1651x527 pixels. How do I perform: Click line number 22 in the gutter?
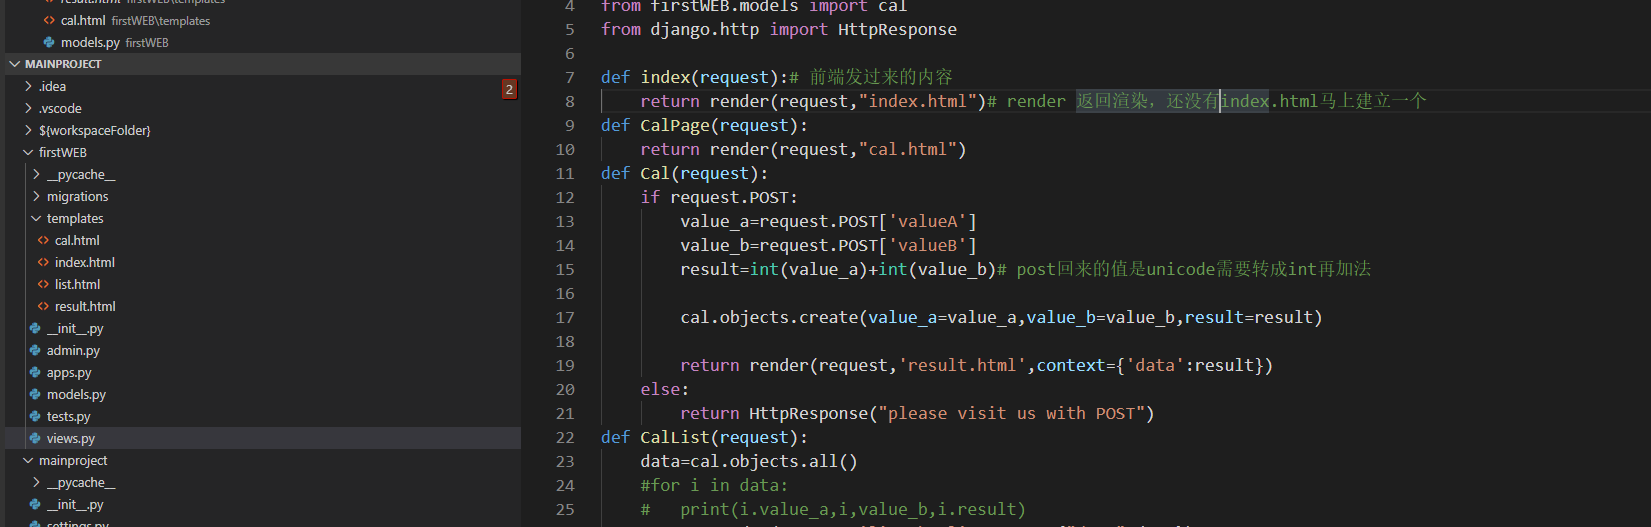(x=565, y=438)
